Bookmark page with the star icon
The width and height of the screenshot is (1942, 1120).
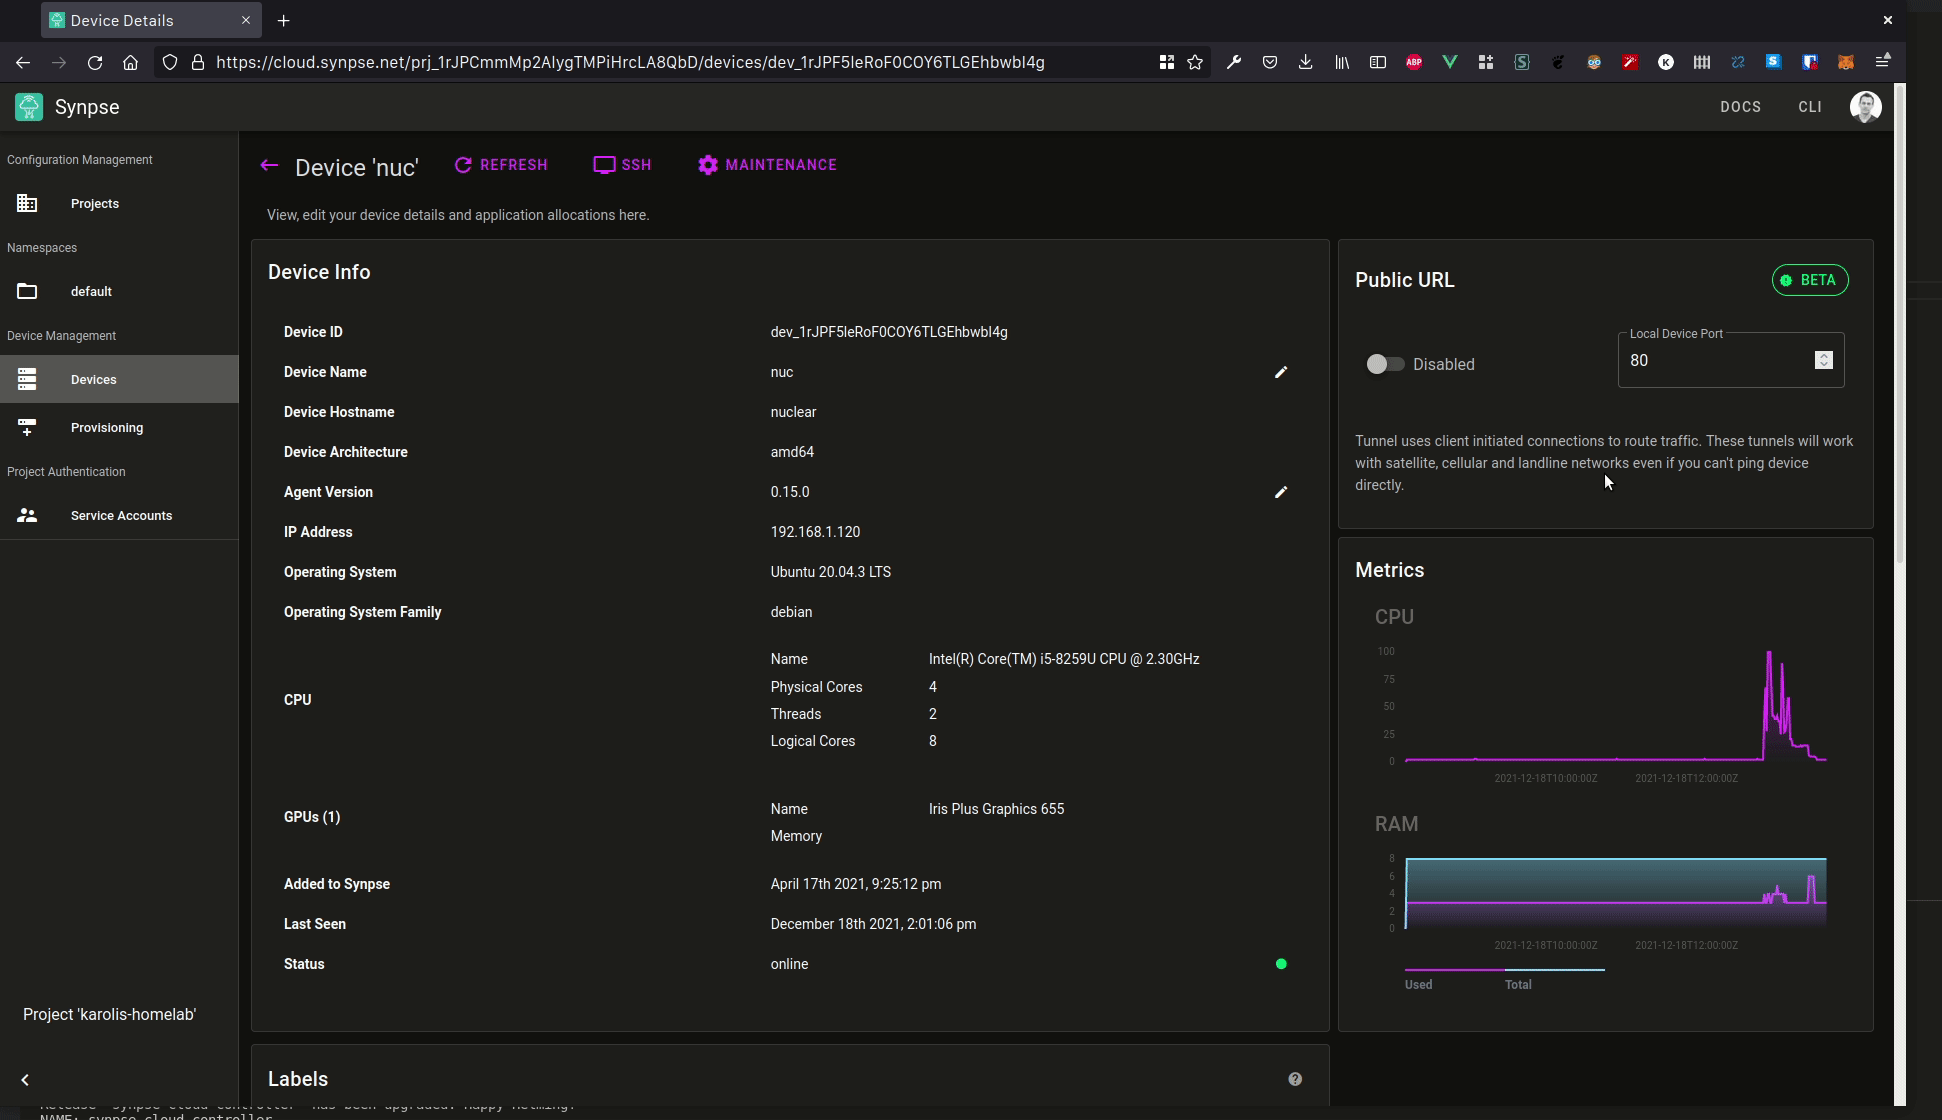click(x=1195, y=62)
